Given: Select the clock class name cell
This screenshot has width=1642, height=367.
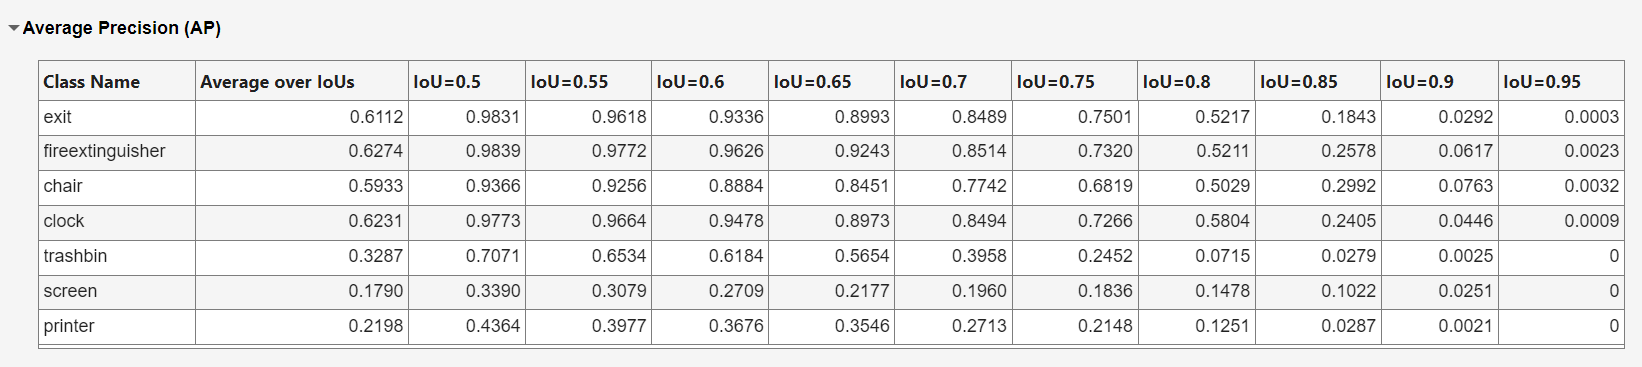Looking at the screenshot, I should [117, 222].
